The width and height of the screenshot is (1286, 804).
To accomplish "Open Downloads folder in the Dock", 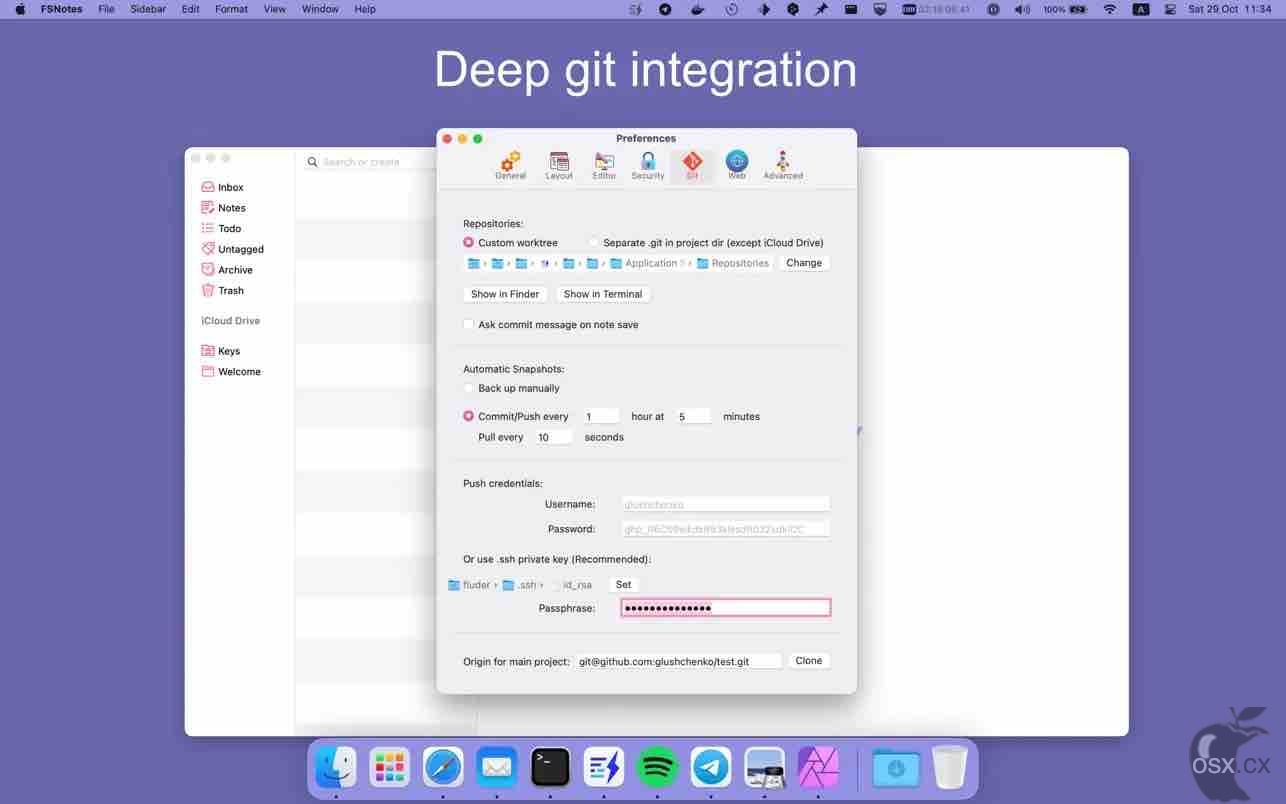I will click(896, 768).
